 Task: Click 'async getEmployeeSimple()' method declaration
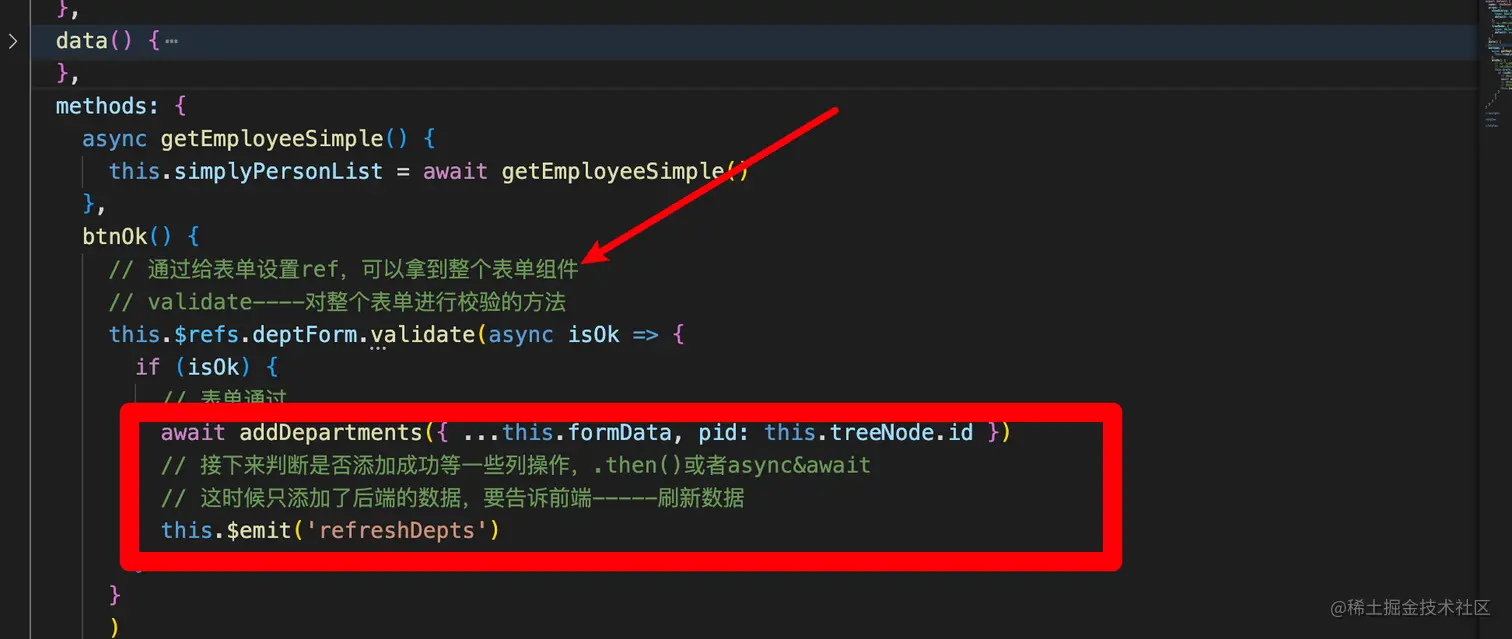coord(247,138)
